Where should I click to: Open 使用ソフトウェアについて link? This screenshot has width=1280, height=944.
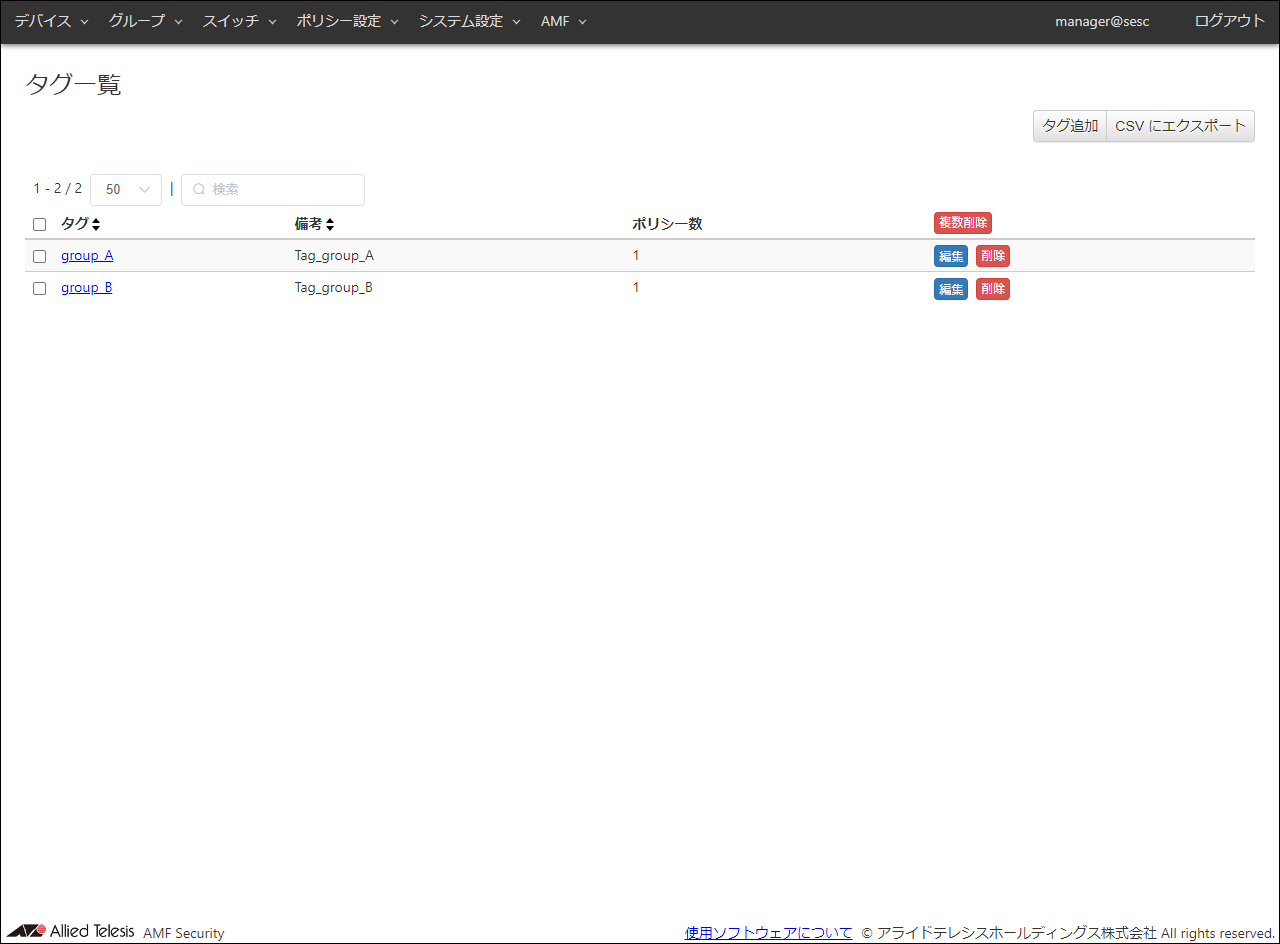(x=768, y=933)
